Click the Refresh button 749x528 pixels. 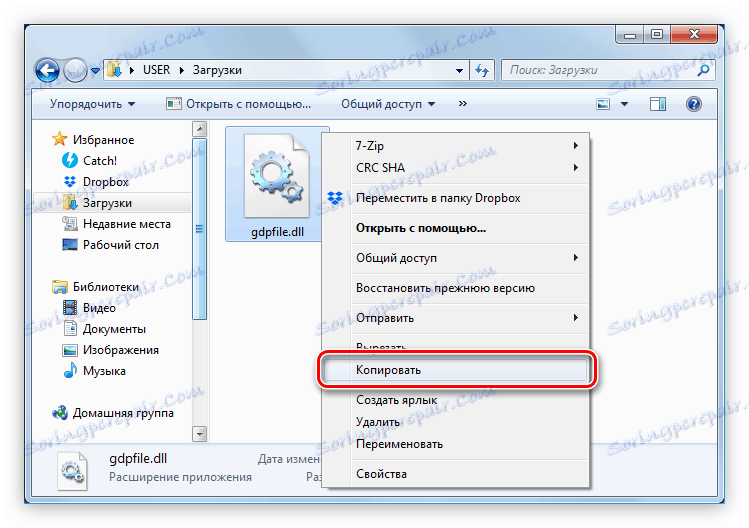pos(482,71)
